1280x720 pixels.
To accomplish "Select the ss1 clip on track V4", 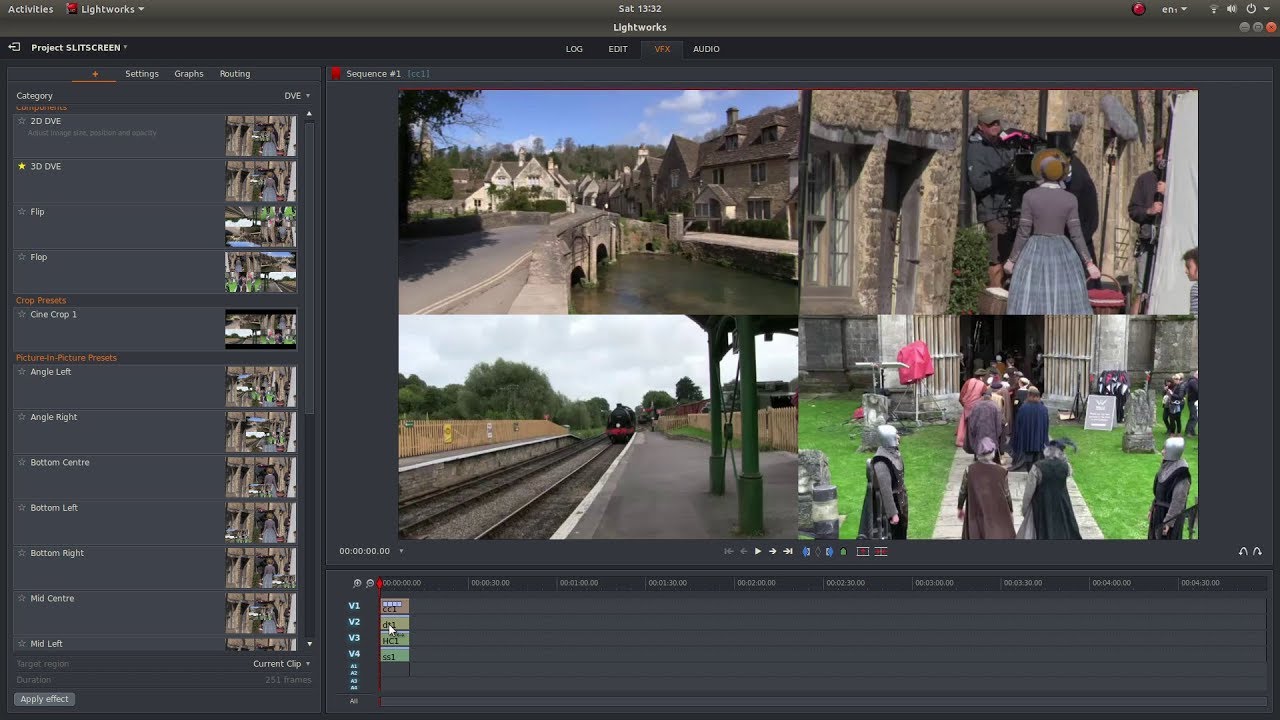I will pos(394,656).
